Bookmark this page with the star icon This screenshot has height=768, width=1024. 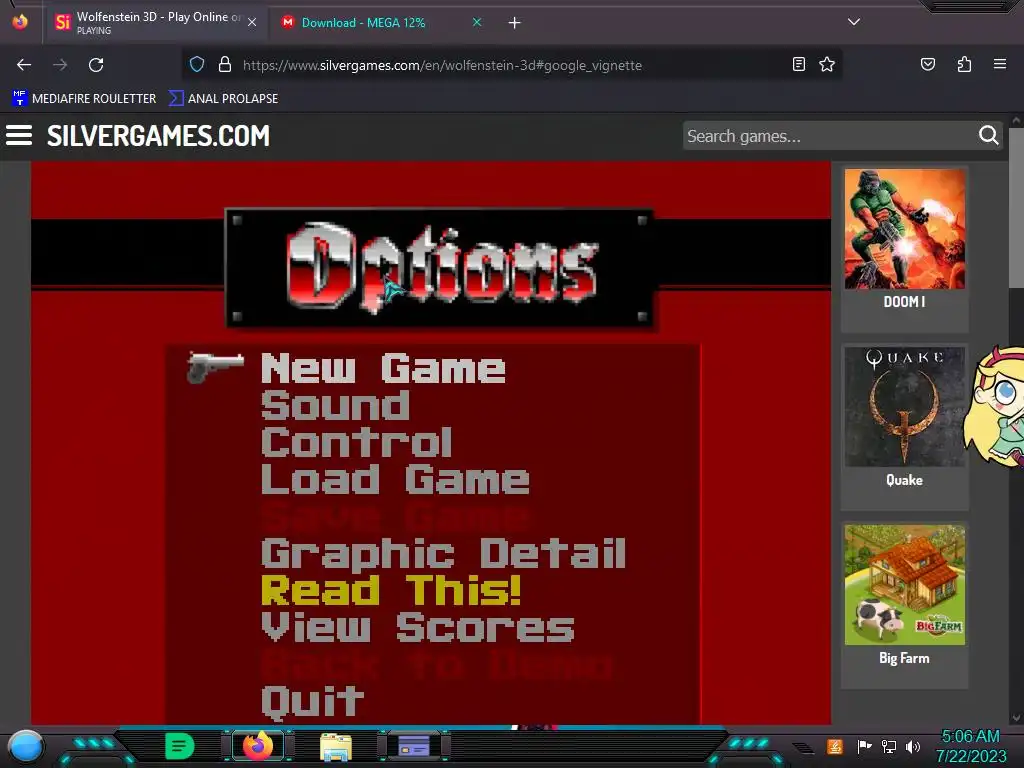click(827, 64)
